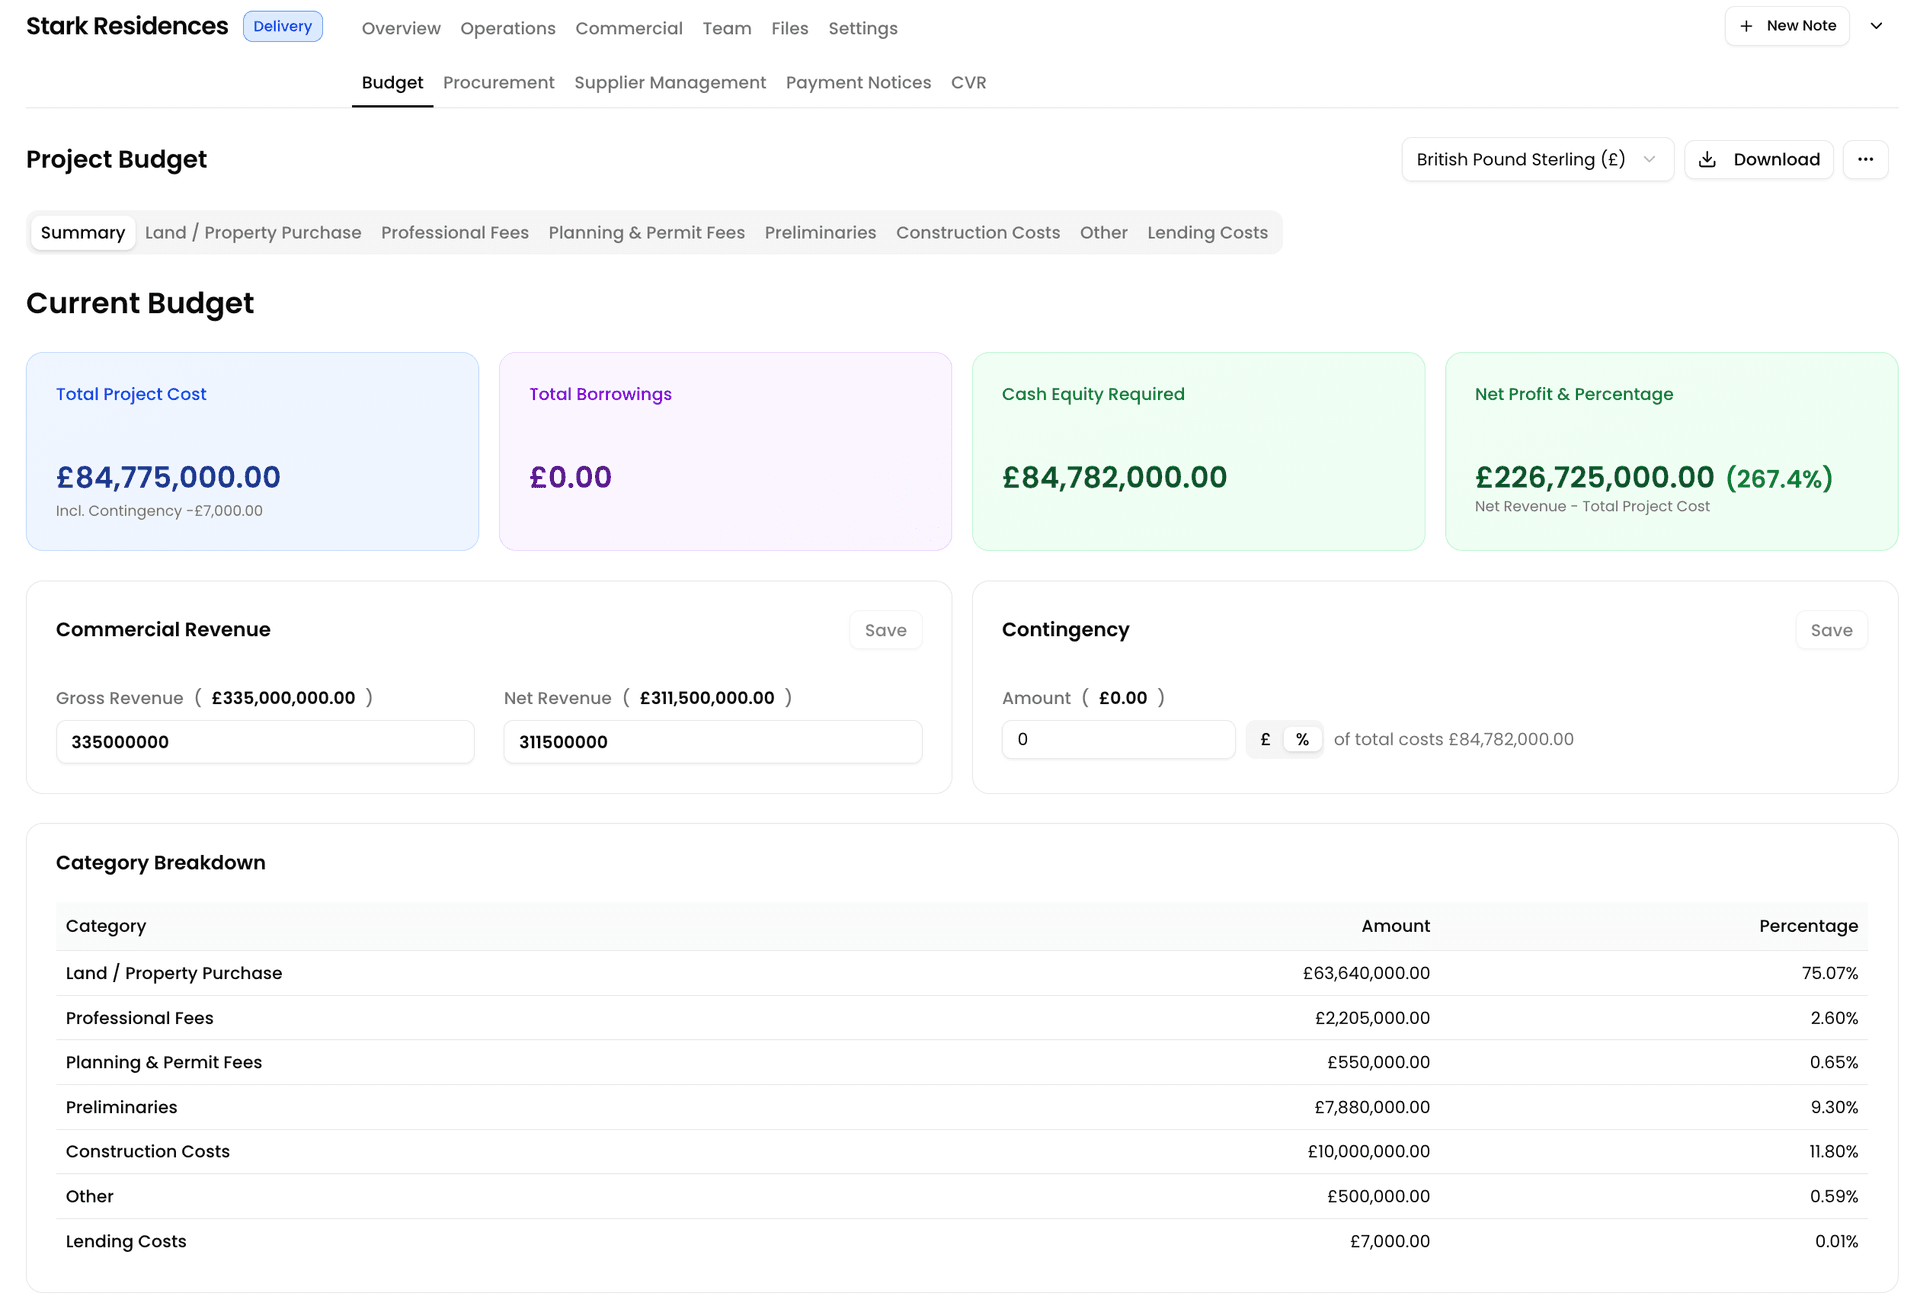Click the Gross Revenue input field

(x=264, y=742)
